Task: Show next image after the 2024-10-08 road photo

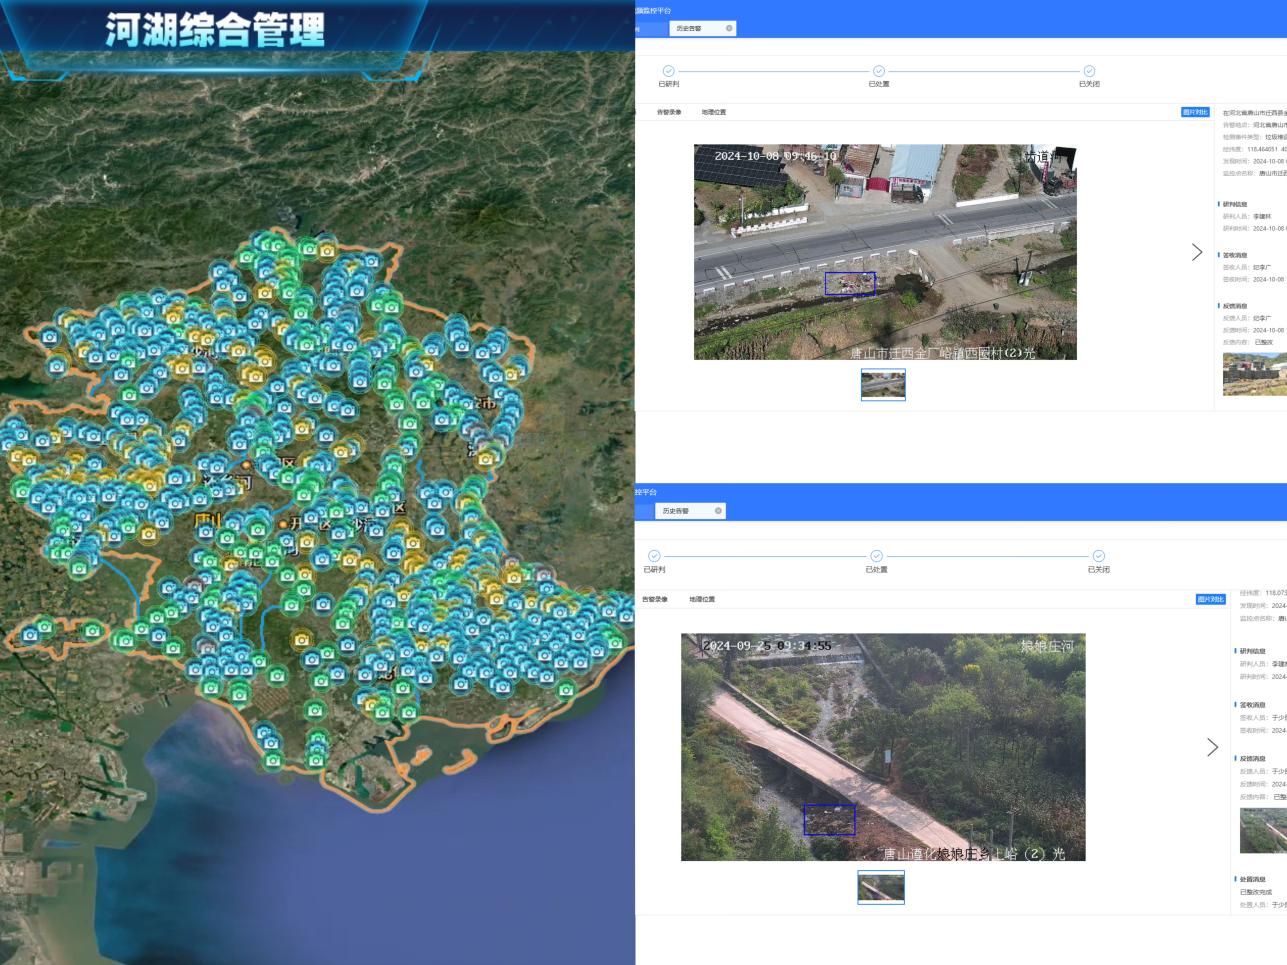Action: coord(1196,252)
